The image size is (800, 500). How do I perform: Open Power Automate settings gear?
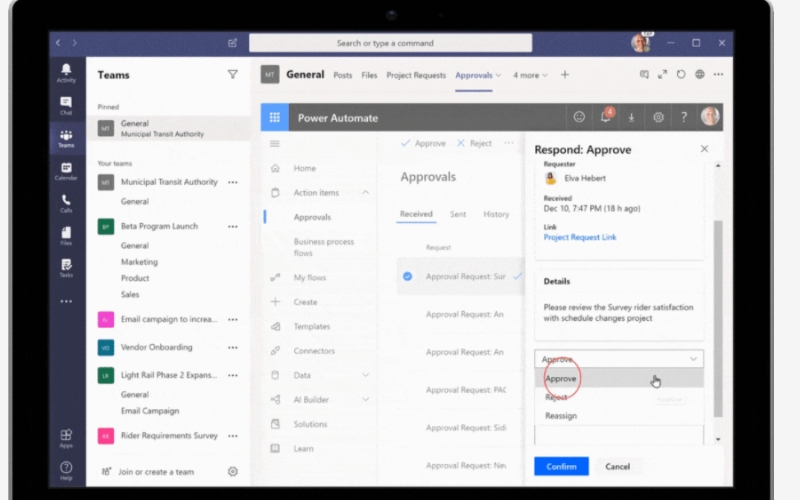[658, 117]
